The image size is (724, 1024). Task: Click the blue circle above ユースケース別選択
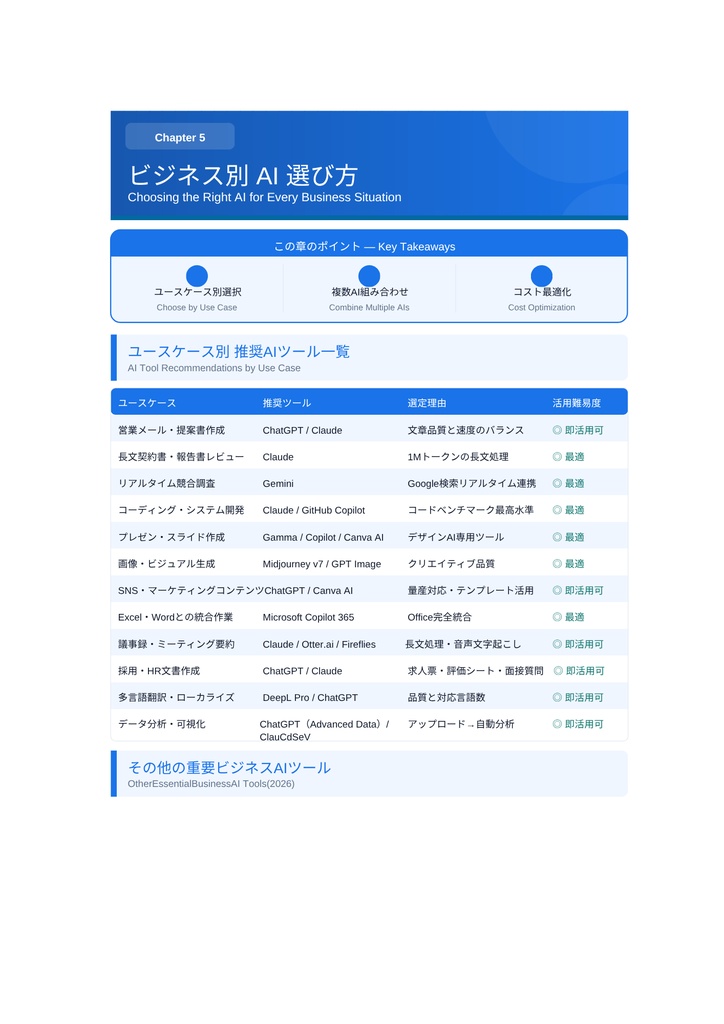click(197, 276)
